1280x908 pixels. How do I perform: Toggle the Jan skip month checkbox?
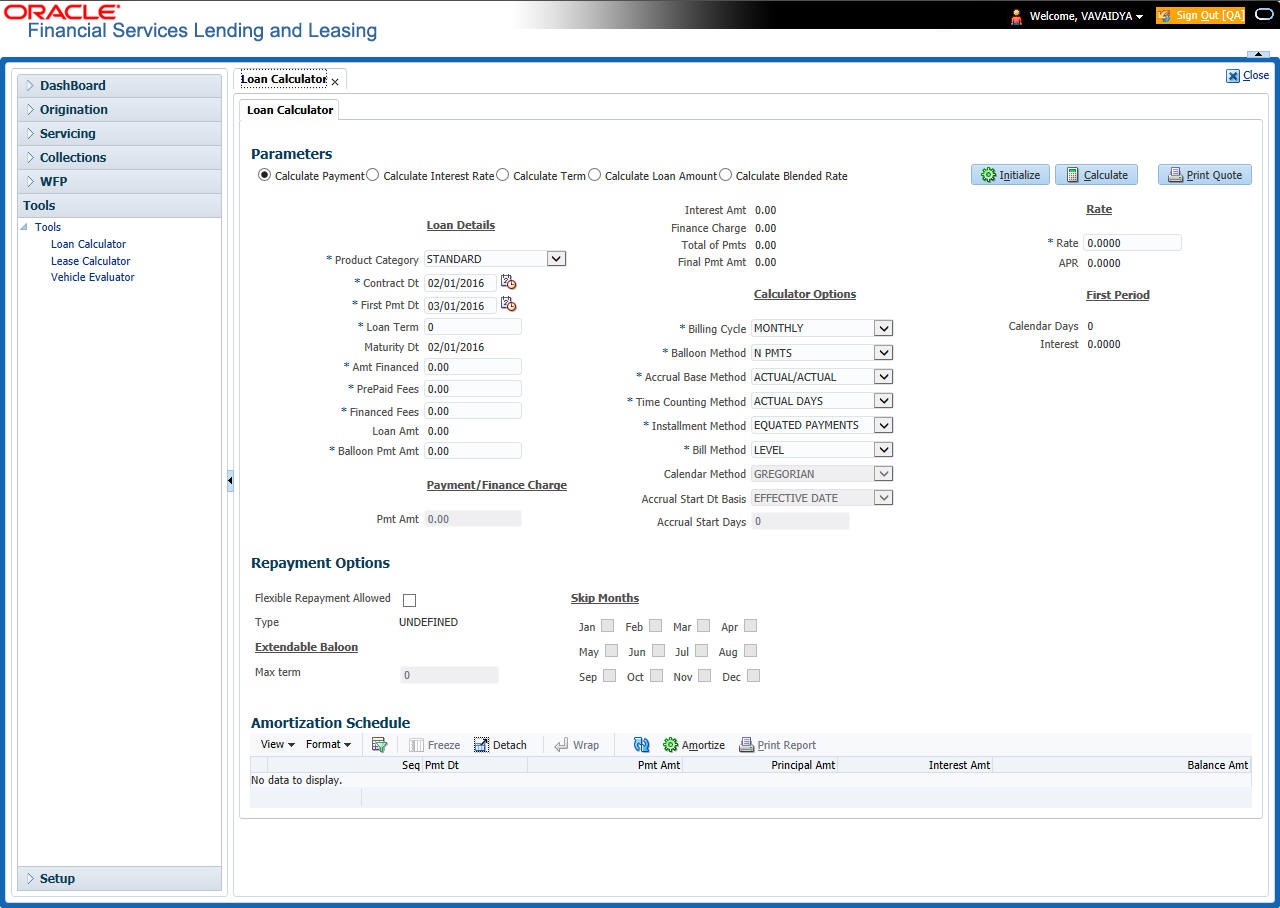[x=608, y=626]
